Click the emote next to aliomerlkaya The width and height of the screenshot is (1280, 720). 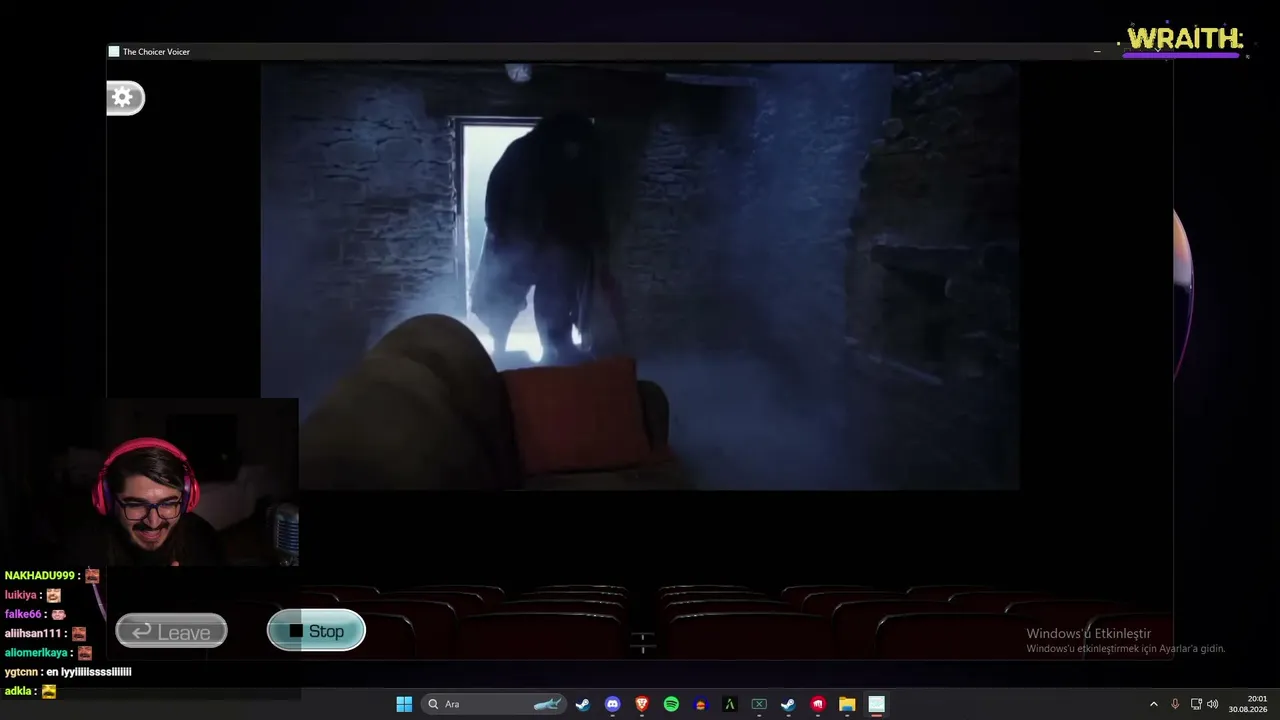(85, 653)
